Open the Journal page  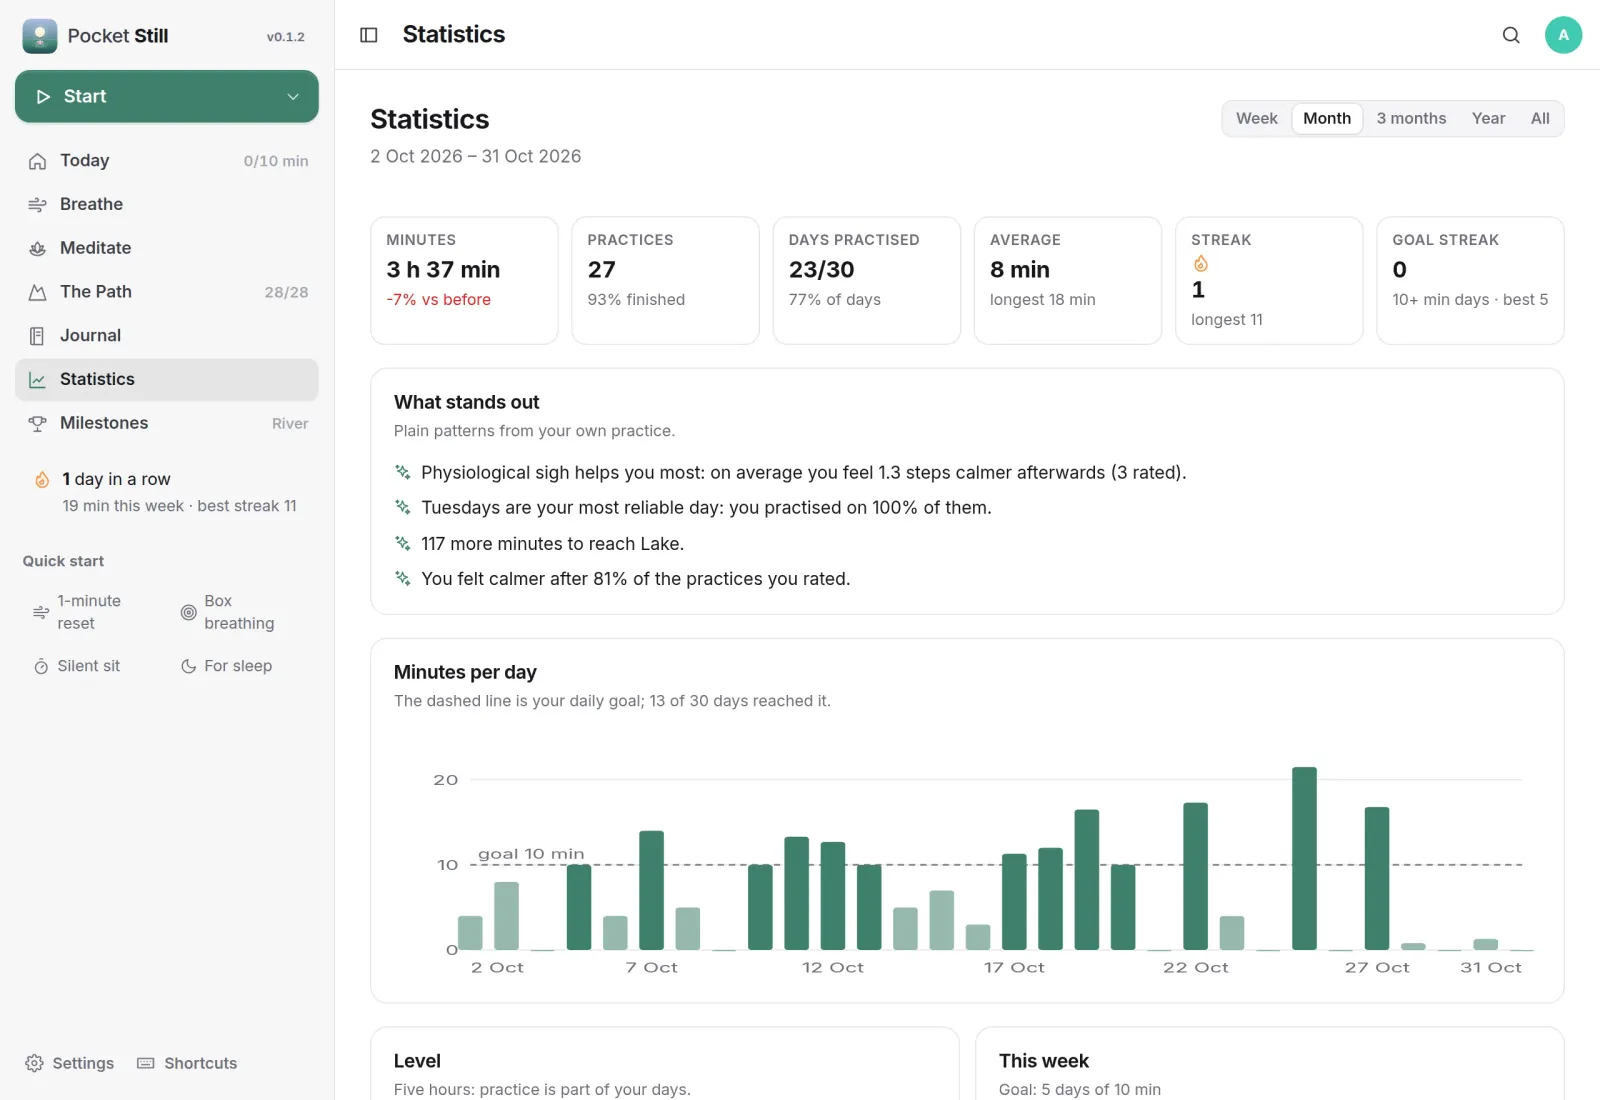(x=167, y=336)
